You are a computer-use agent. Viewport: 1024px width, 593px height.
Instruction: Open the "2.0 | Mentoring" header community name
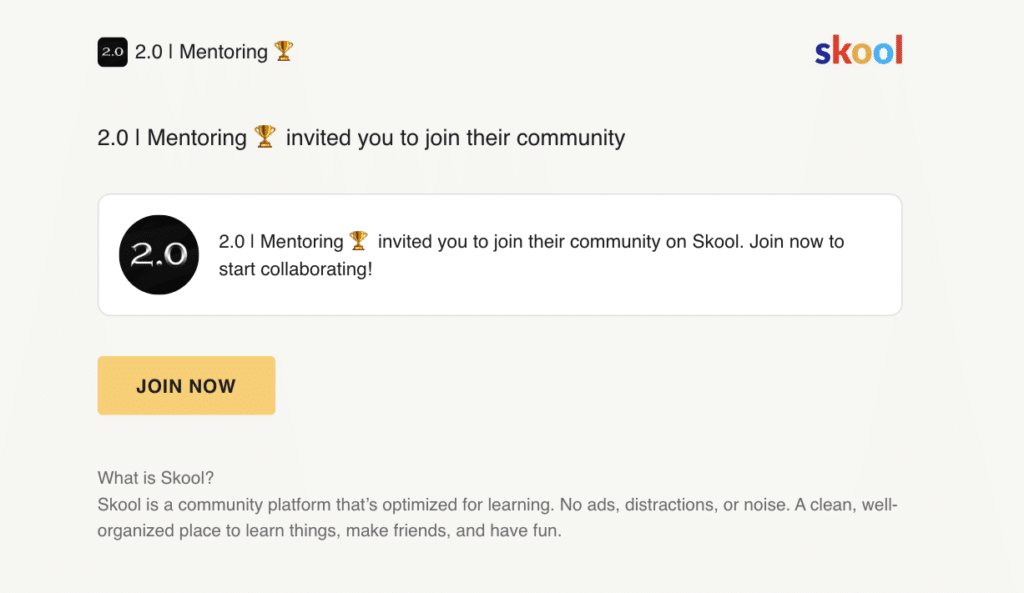(201, 52)
